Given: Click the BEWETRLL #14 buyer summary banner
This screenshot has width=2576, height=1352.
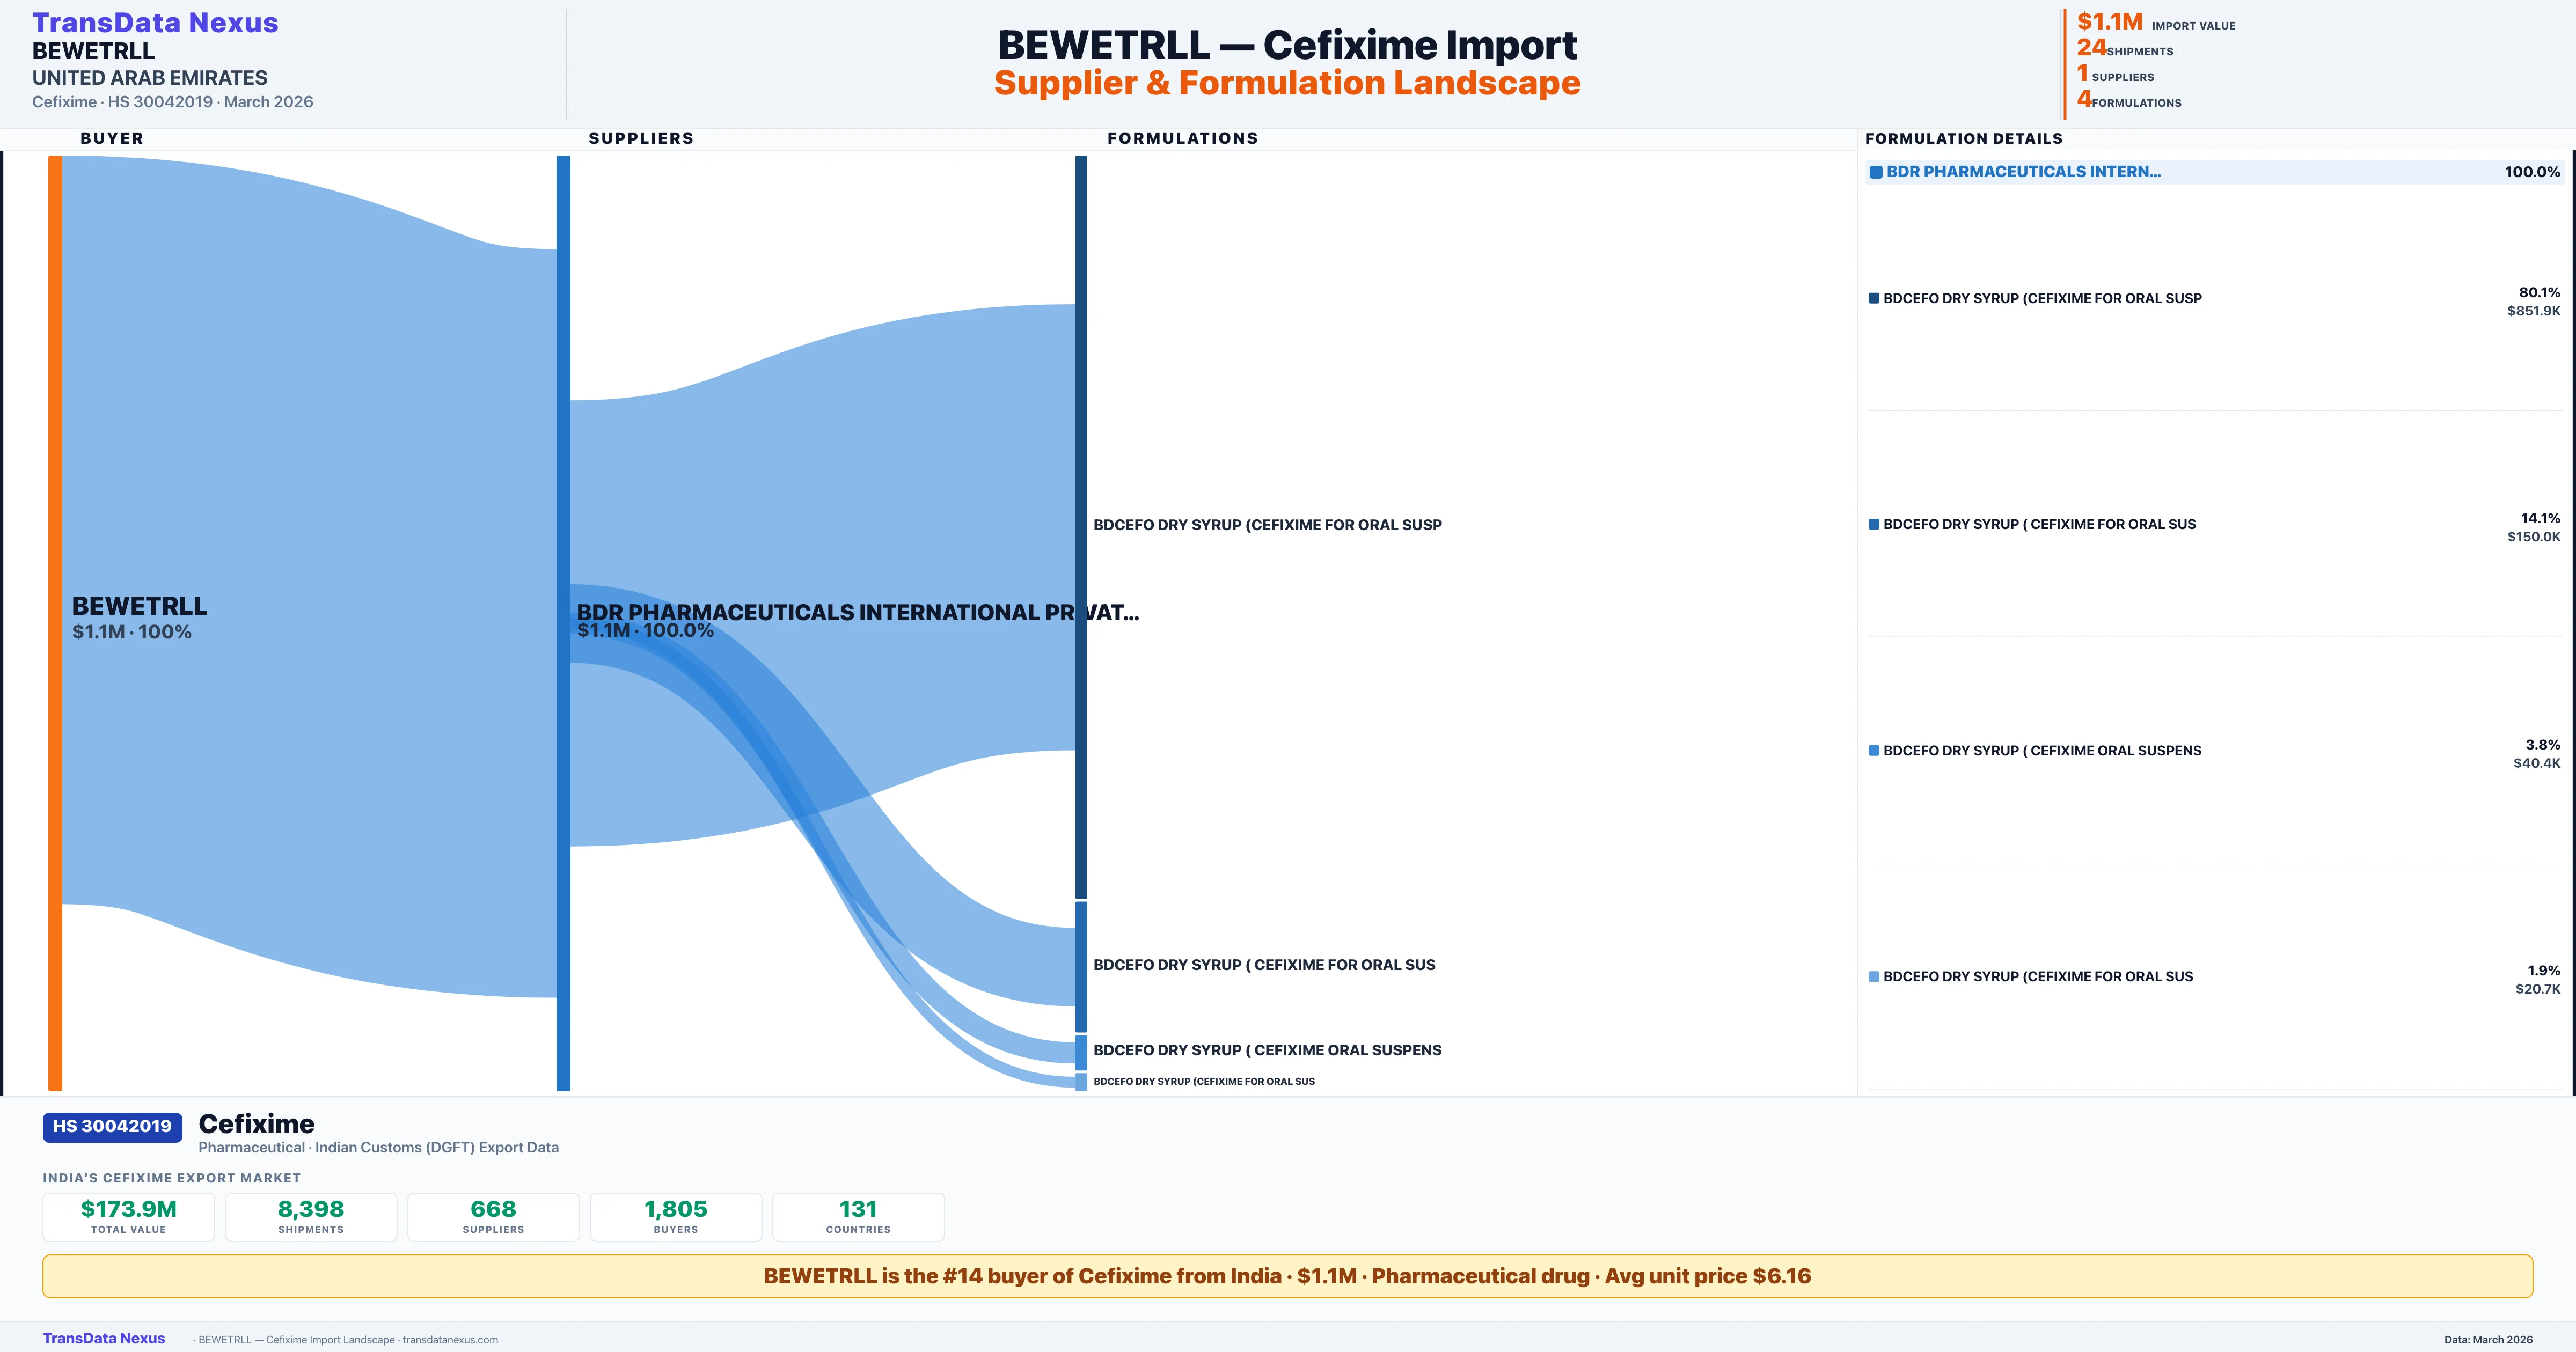Looking at the screenshot, I should click(x=1288, y=1276).
